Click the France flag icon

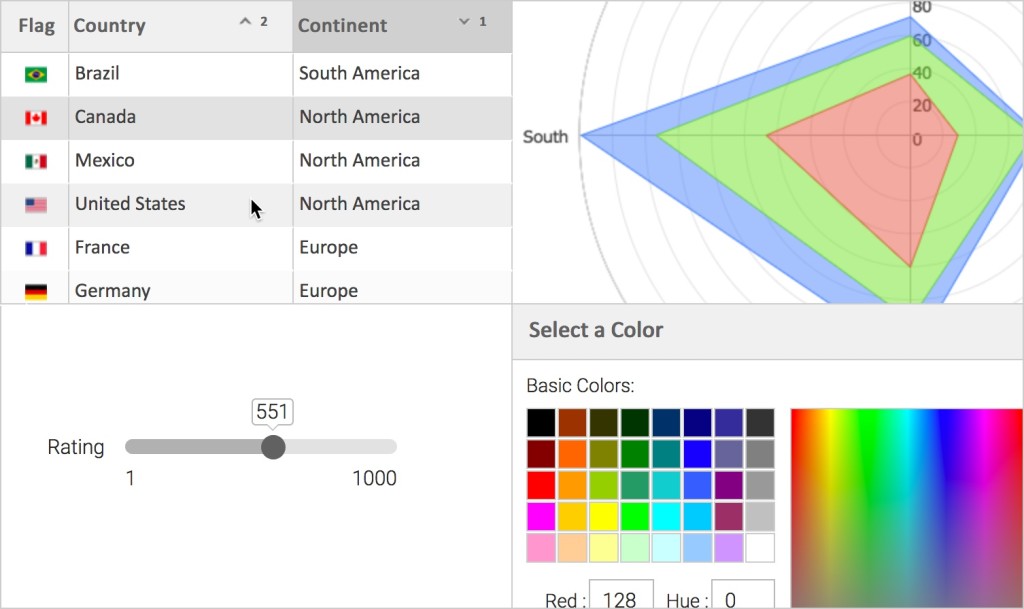(36, 248)
